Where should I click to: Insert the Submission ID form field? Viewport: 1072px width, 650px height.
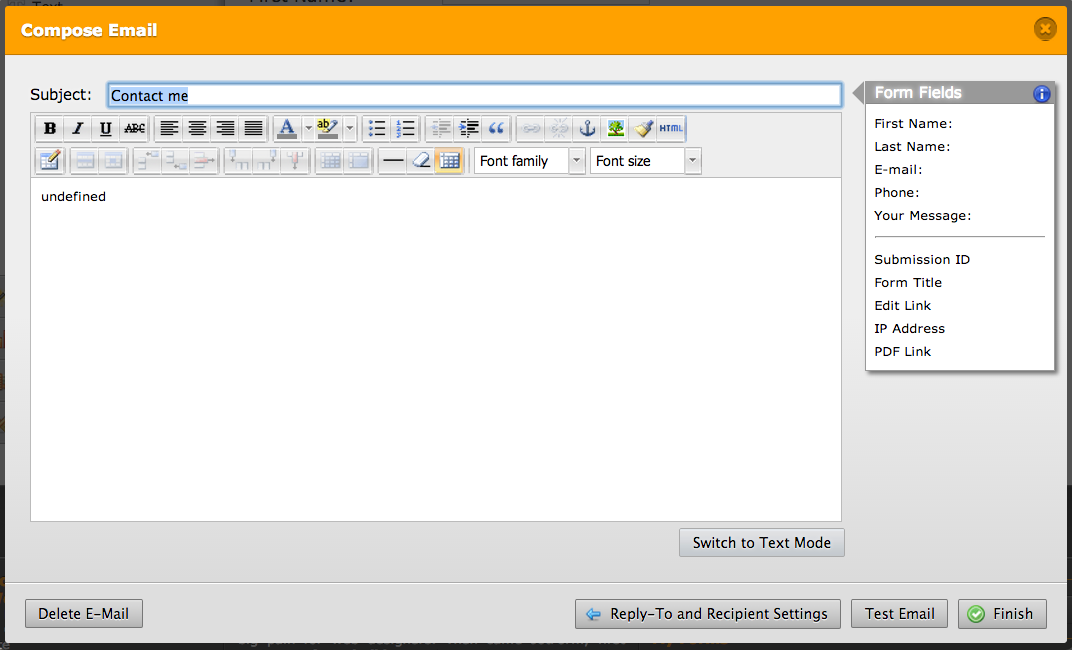pyautogui.click(x=922, y=260)
